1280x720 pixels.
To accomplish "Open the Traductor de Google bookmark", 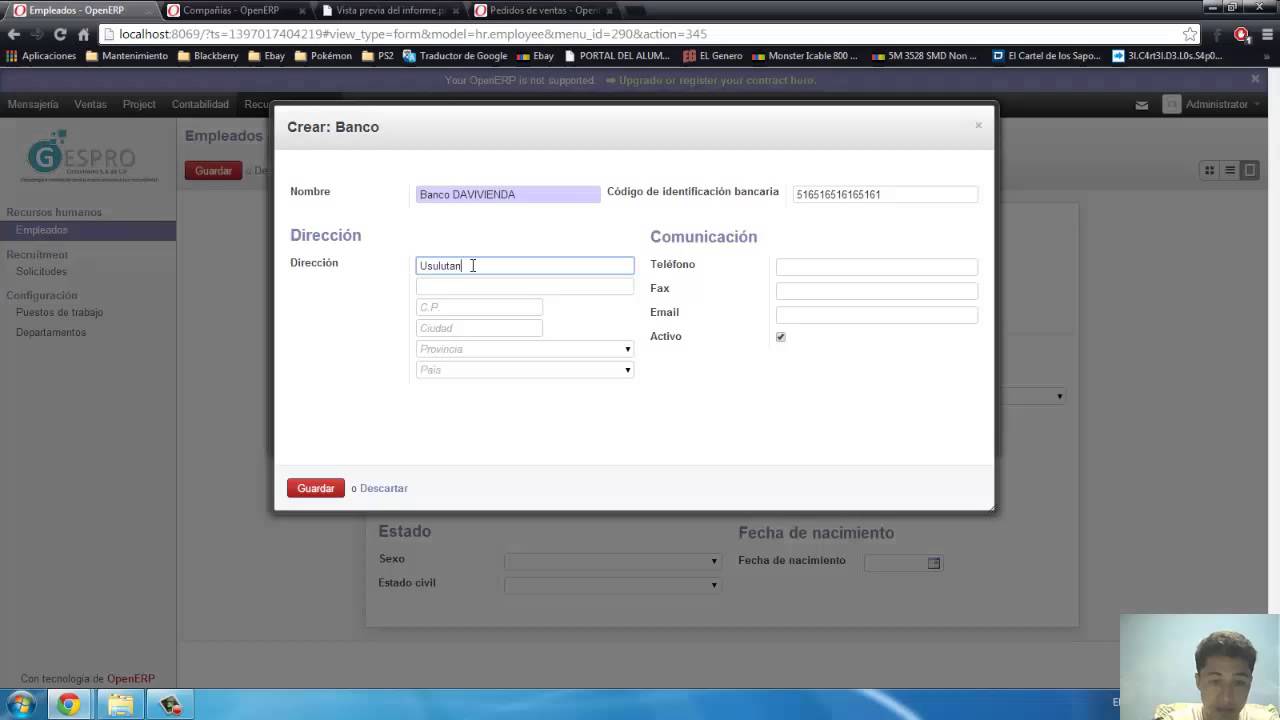I will click(x=455, y=56).
